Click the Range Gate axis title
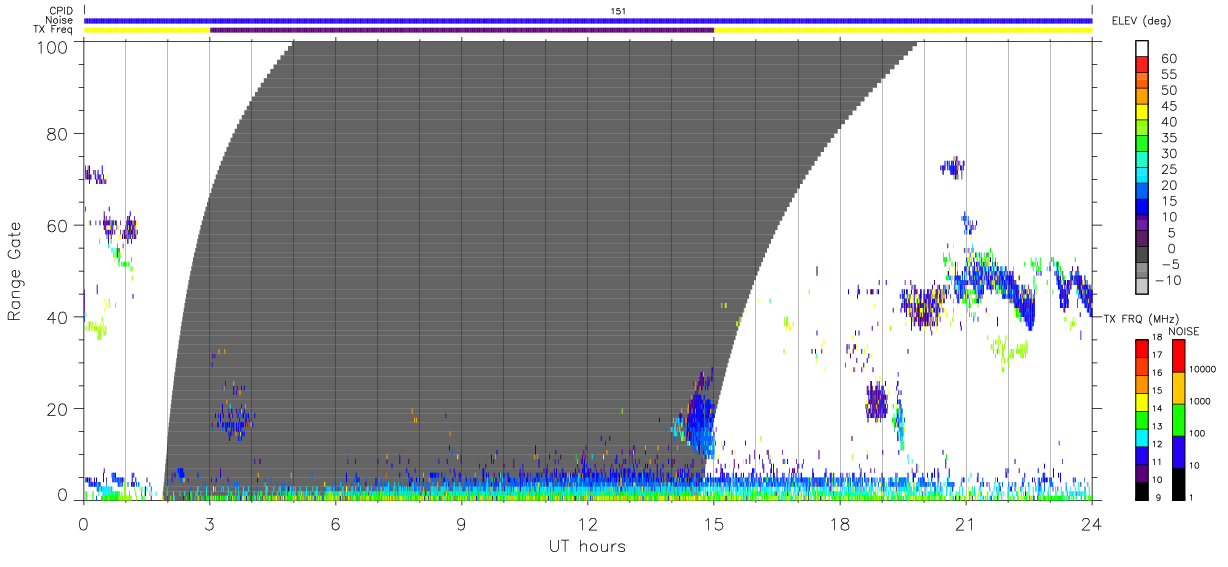The image size is (1228, 567). pos(15,272)
